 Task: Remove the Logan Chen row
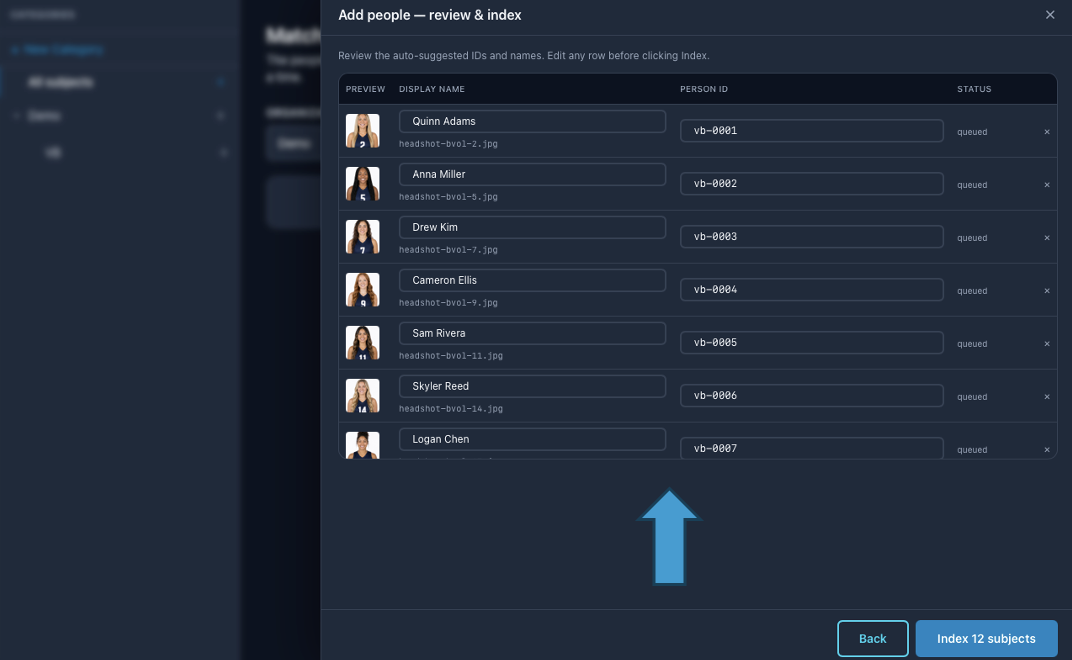pos(1047,449)
